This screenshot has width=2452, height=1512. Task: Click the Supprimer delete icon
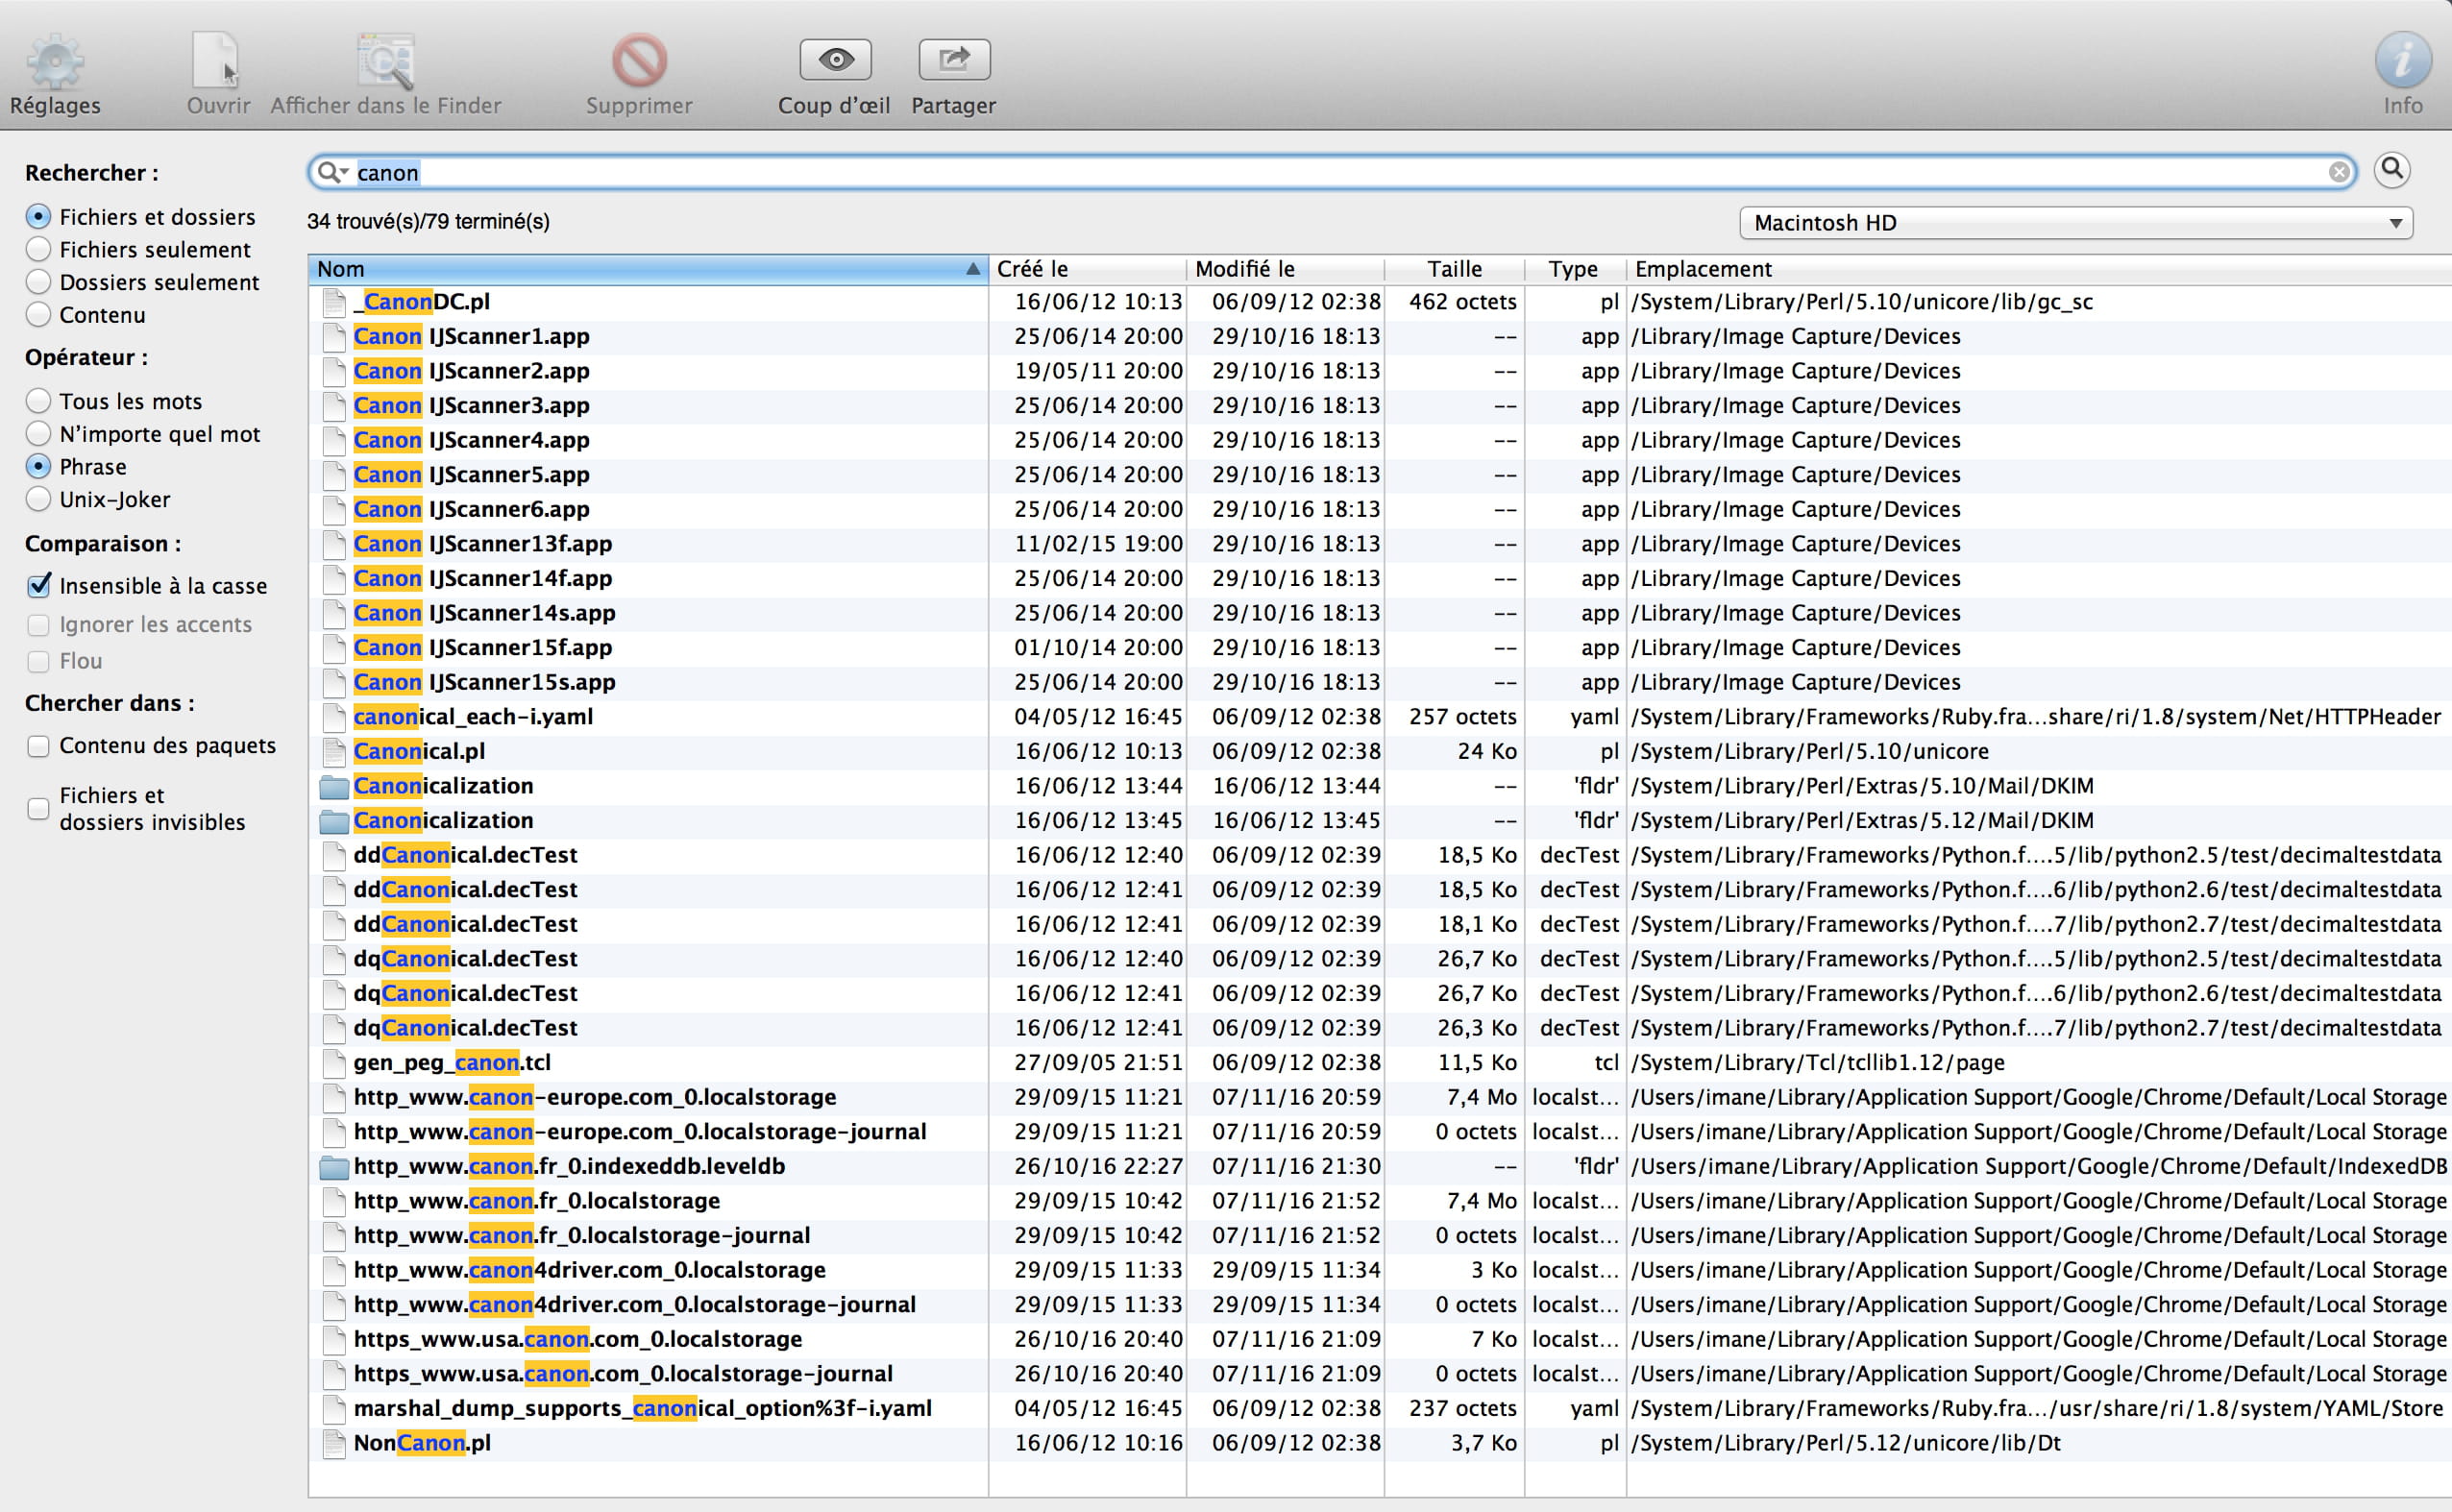[x=639, y=62]
